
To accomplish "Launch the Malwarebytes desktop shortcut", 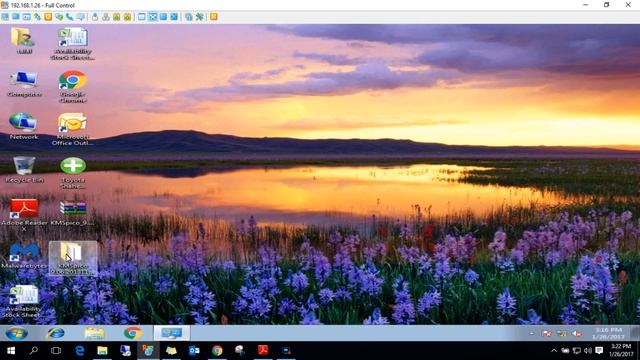I will click(x=24, y=256).
